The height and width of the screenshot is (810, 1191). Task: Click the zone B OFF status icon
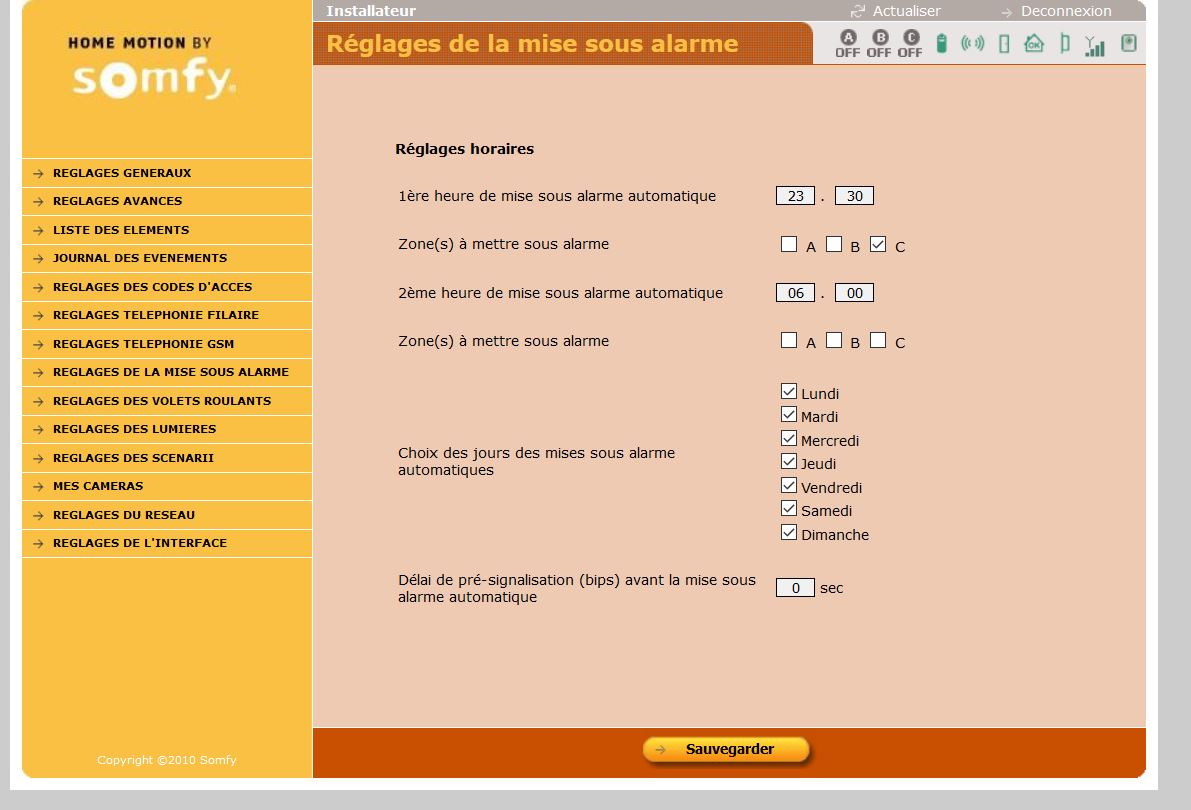pos(879,44)
